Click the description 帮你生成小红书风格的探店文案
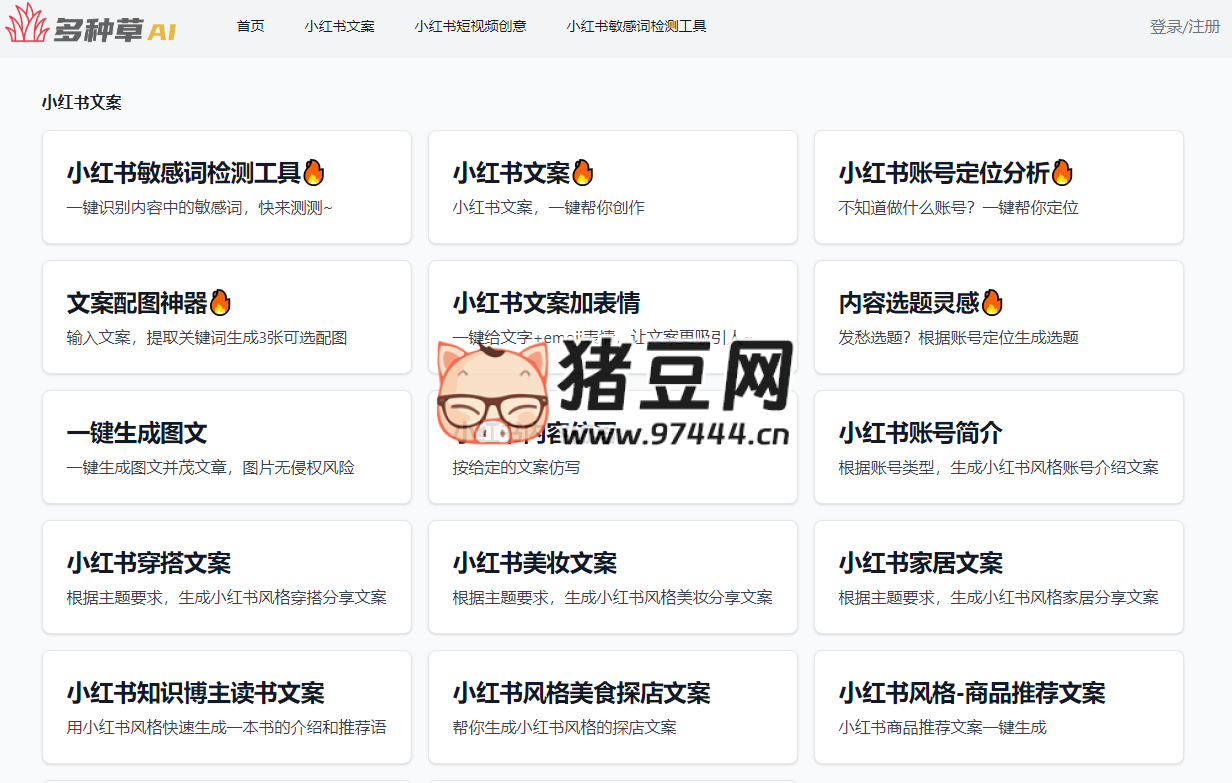1232x783 pixels. tap(565, 728)
